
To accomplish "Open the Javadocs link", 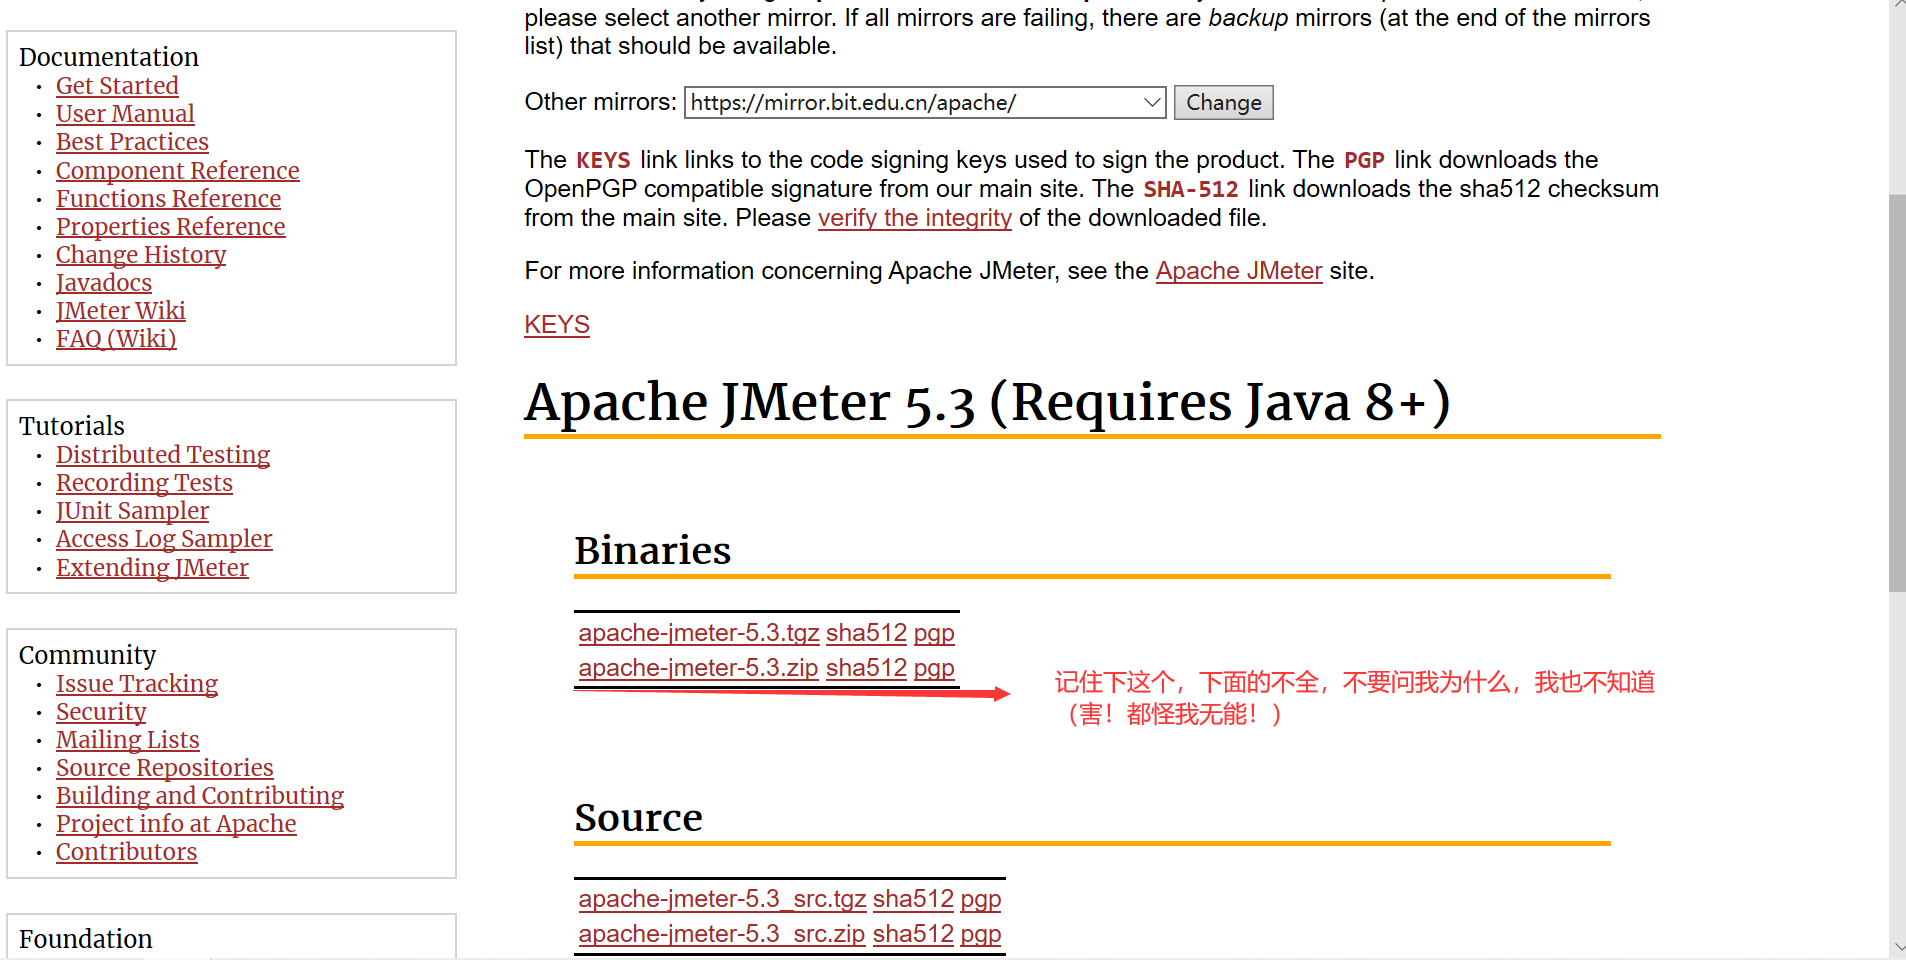I will tap(104, 283).
